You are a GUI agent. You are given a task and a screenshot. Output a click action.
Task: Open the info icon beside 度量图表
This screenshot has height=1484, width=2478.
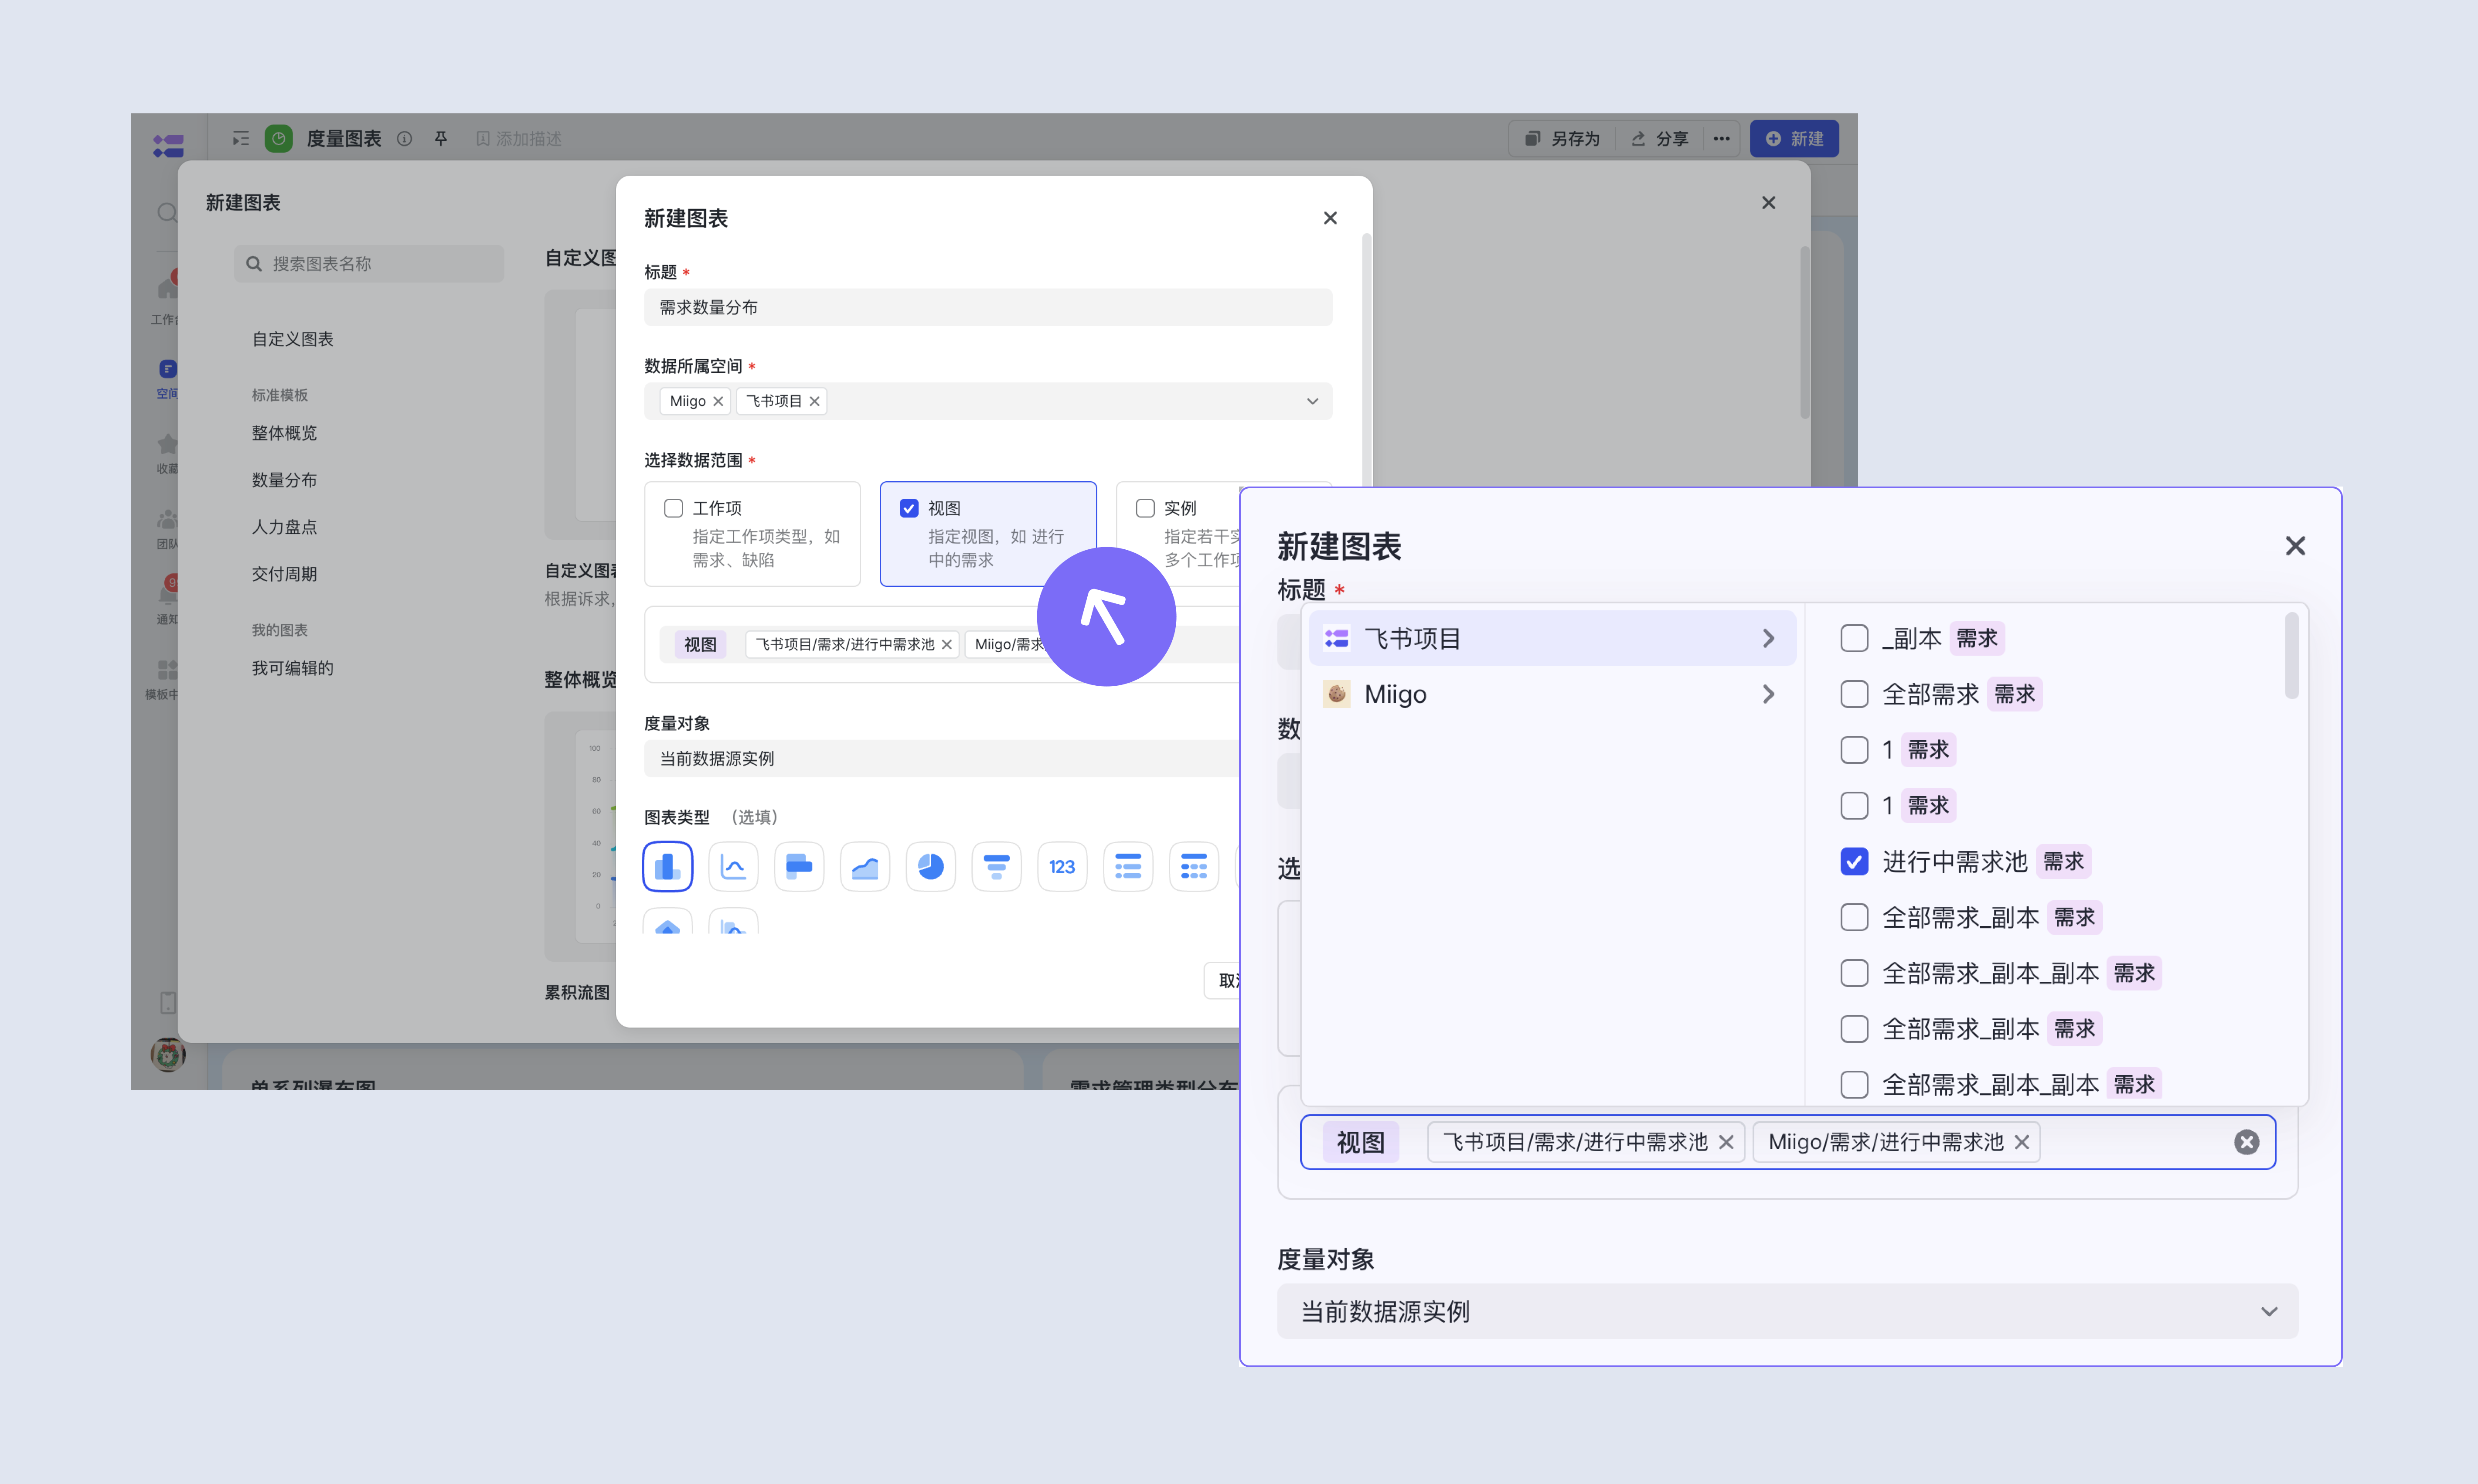coord(404,138)
